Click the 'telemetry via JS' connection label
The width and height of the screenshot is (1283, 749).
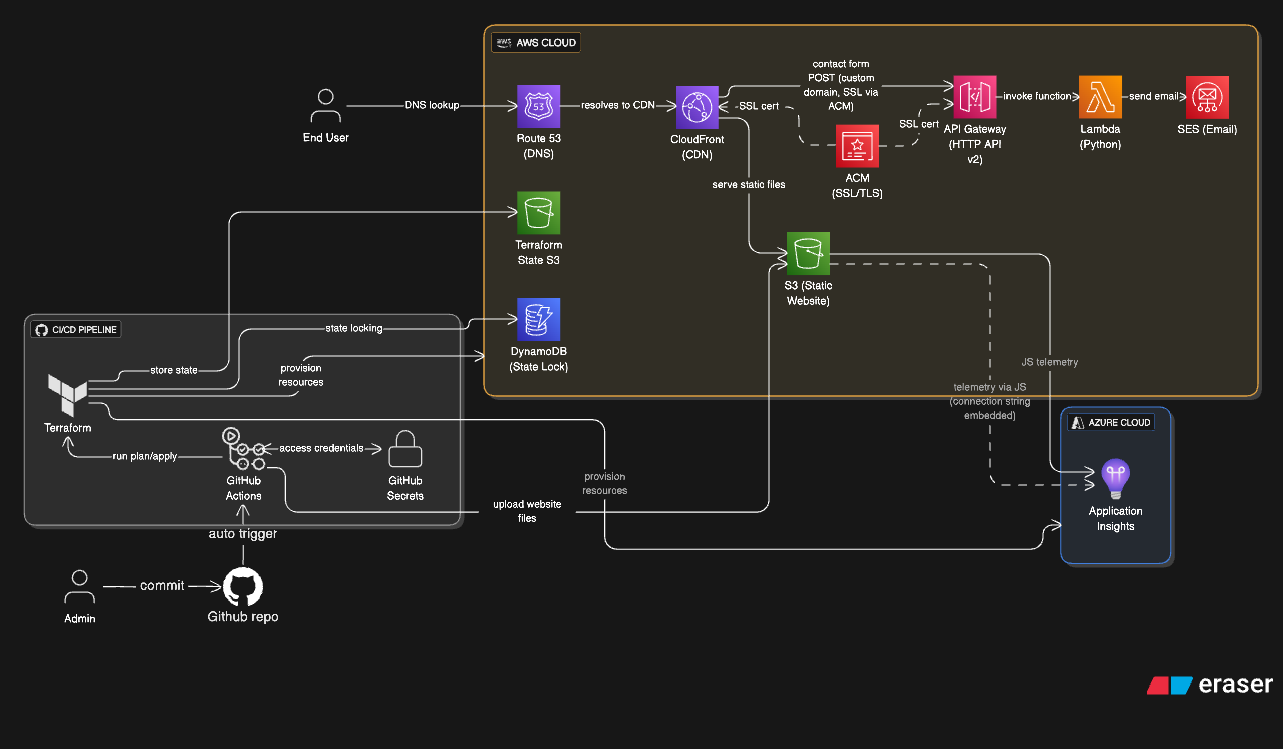pyautogui.click(x=990, y=400)
